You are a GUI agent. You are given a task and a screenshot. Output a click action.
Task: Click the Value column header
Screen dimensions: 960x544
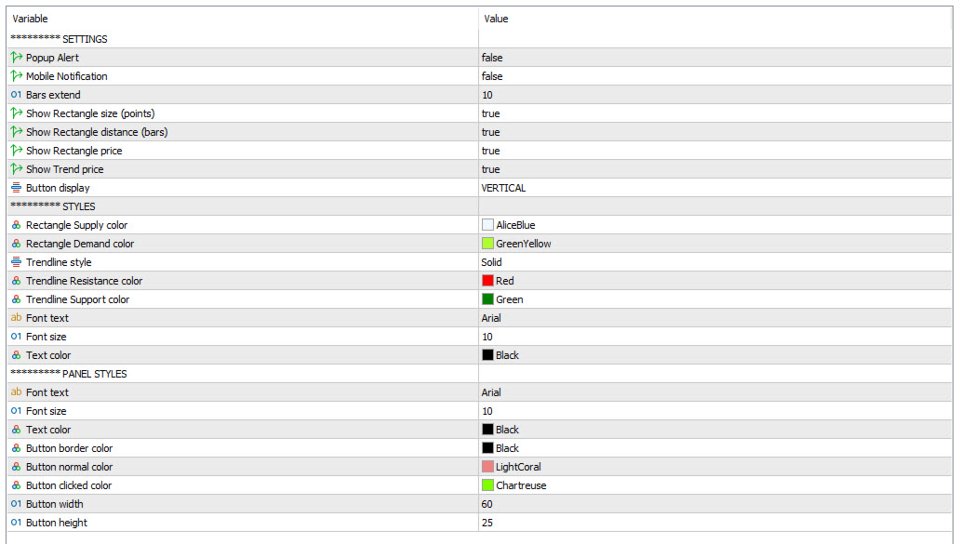496,19
